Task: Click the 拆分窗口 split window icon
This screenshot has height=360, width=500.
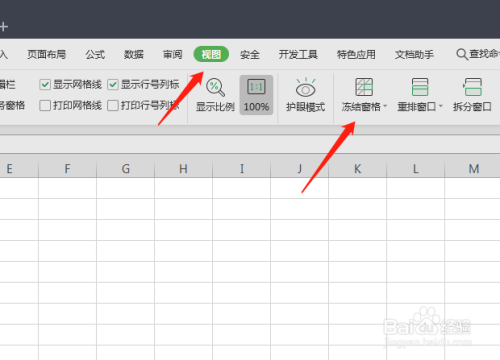Action: (472, 87)
